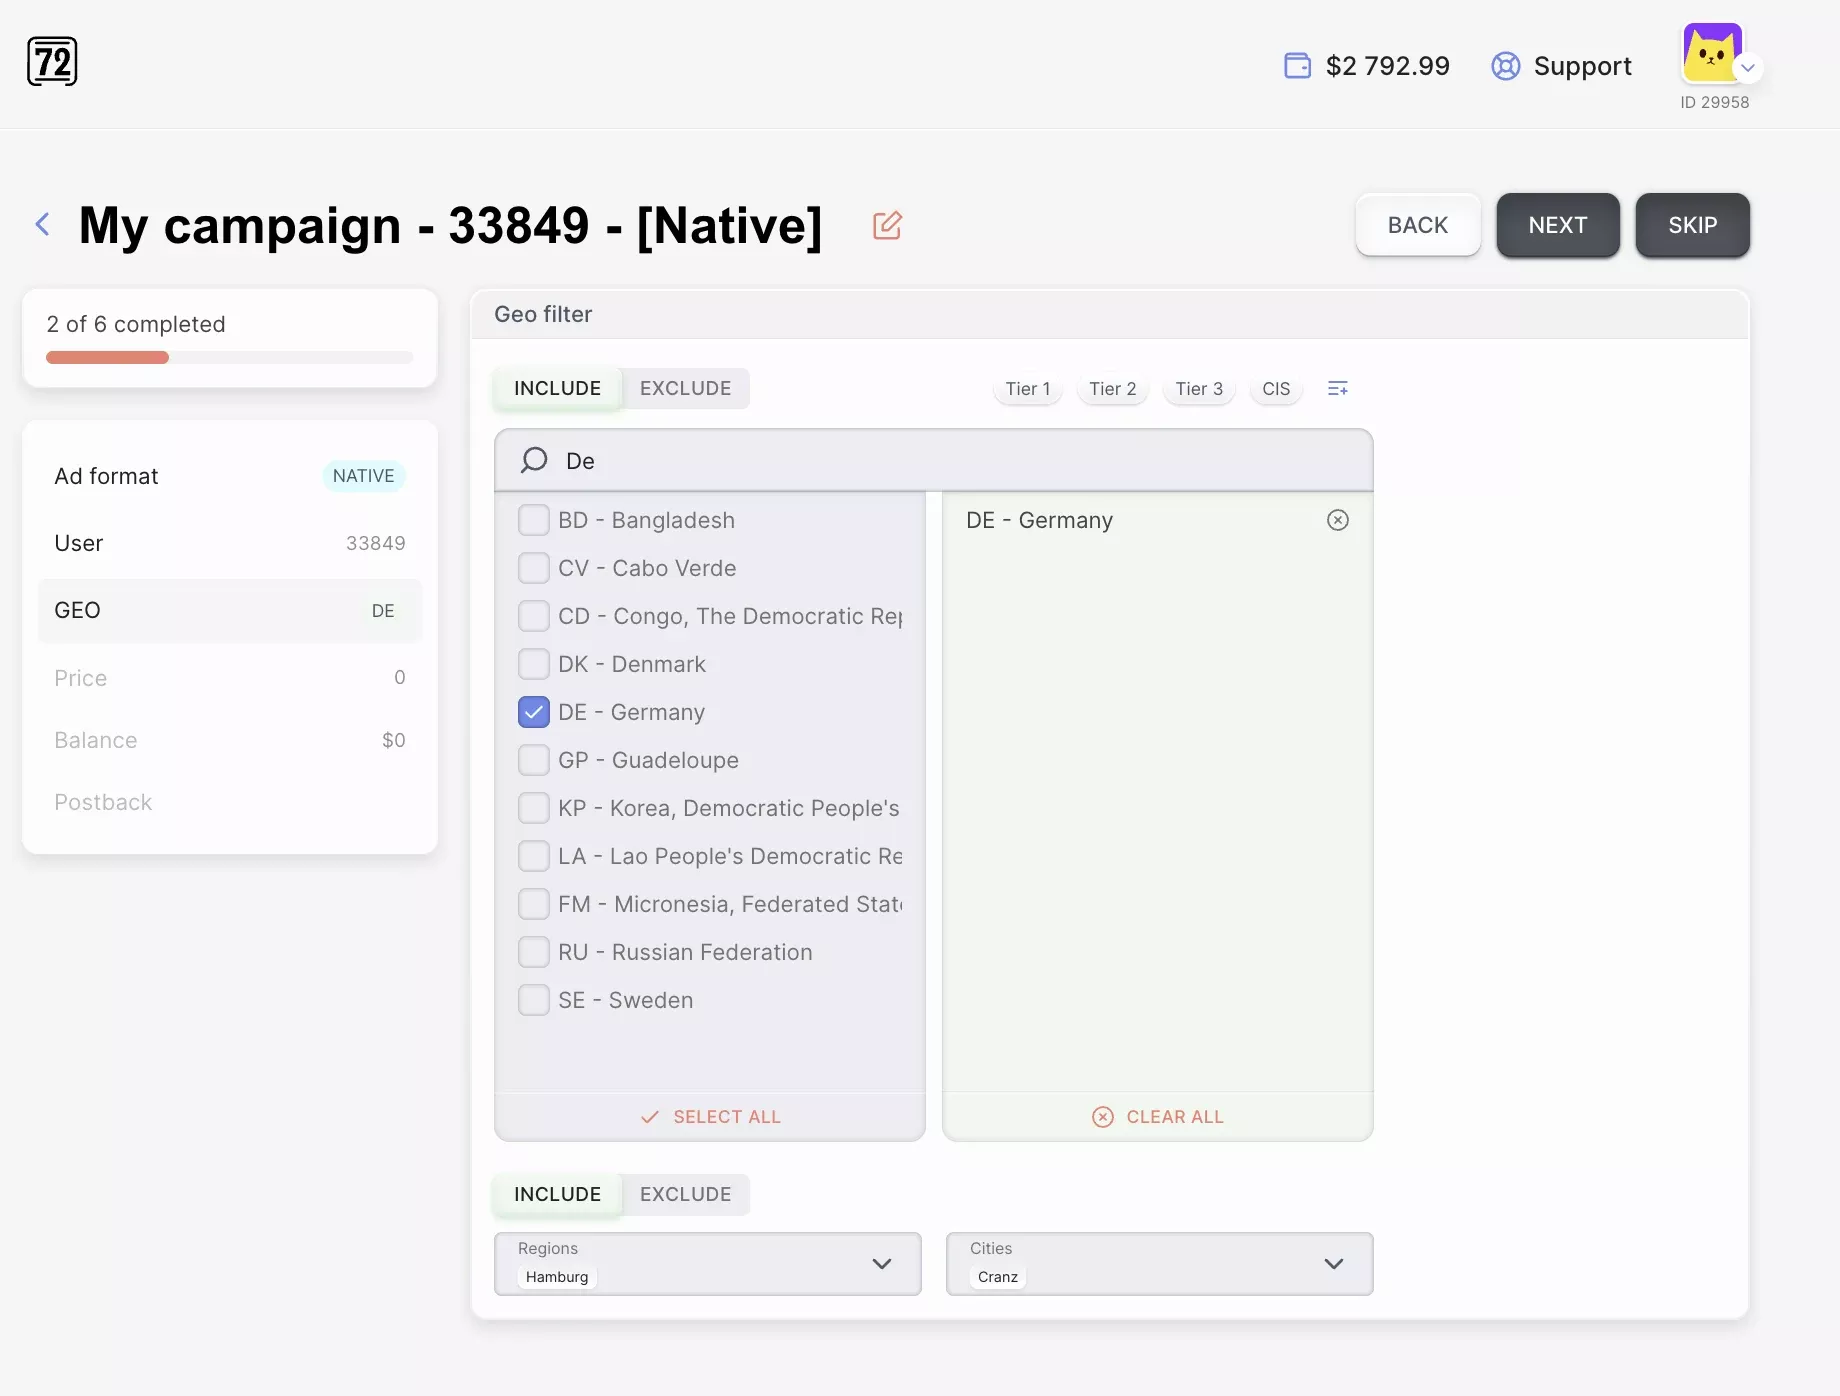Switch country filter to EXCLUDE tab
The height and width of the screenshot is (1396, 1840).
tap(685, 388)
